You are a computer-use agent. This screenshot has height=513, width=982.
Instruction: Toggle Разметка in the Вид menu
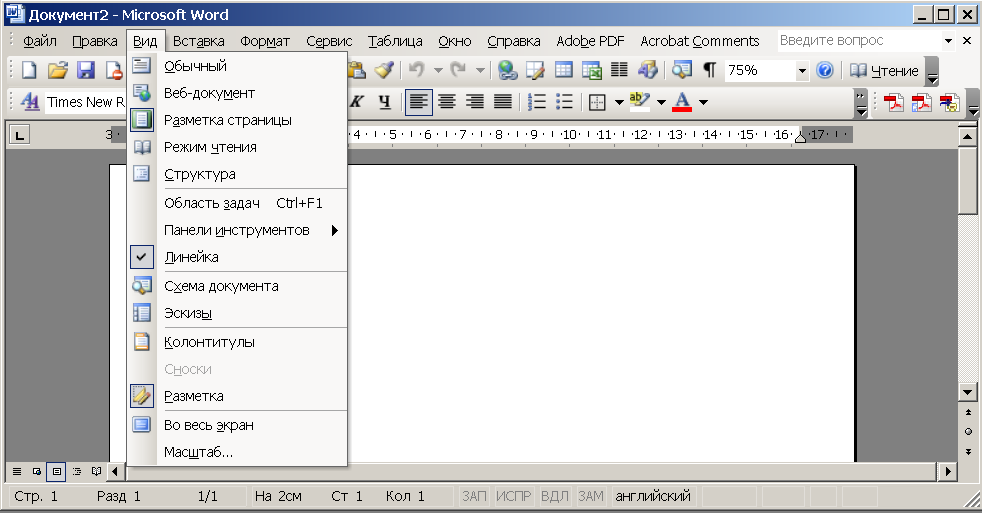[x=237, y=396]
